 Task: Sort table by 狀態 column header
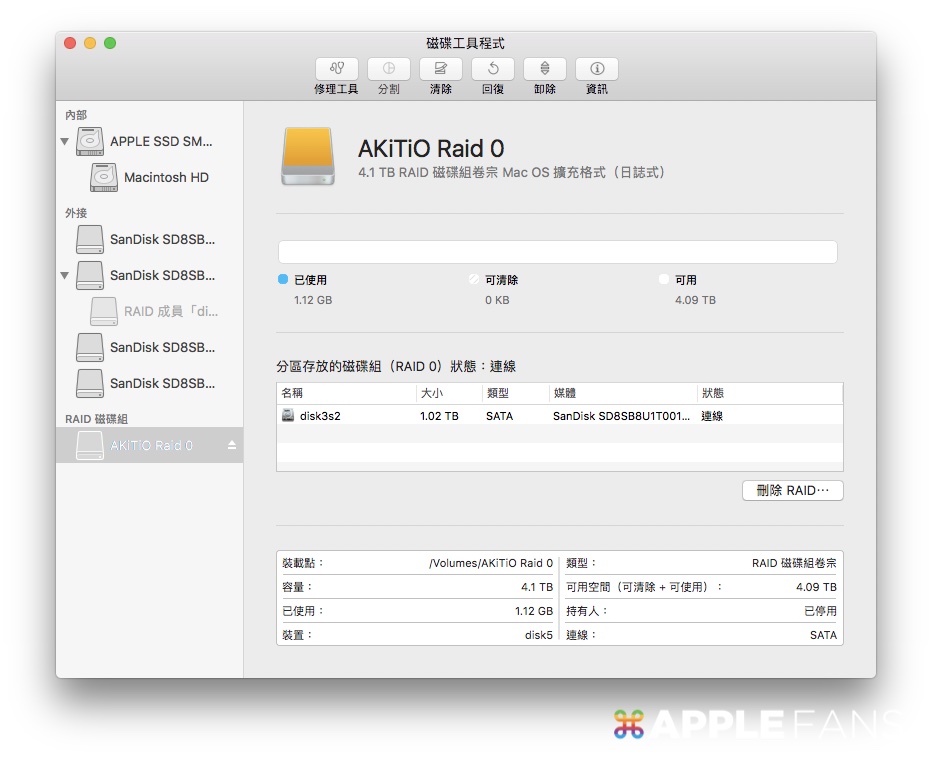point(770,393)
